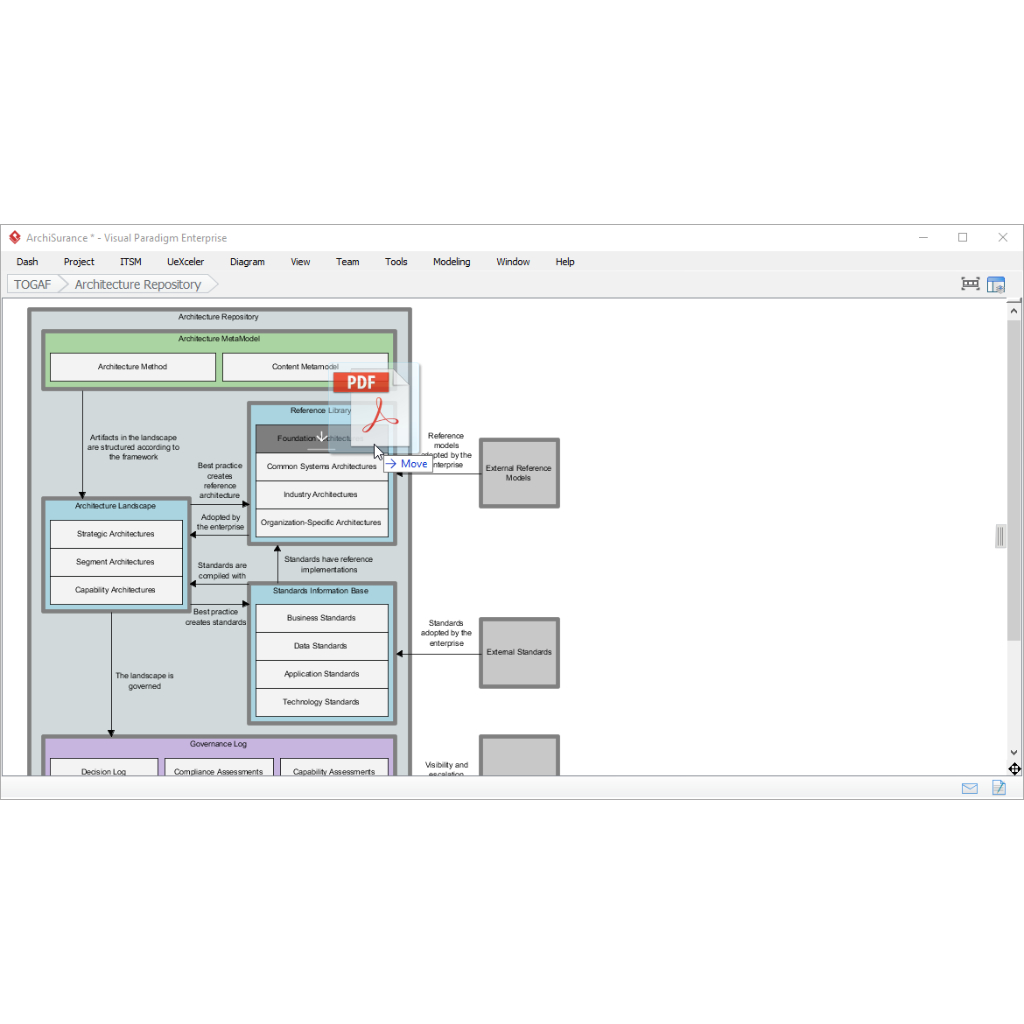Click the Architecture Landscape title

tap(115, 506)
